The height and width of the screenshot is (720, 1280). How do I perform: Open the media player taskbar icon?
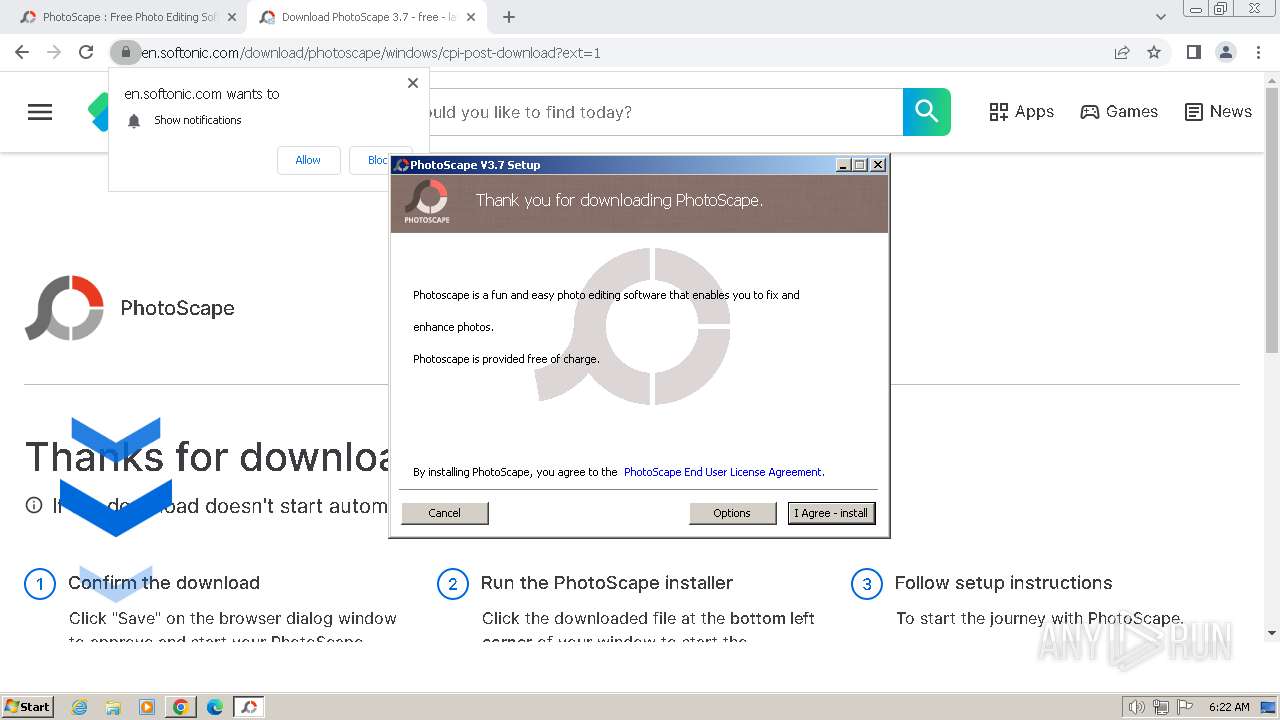coord(147,707)
